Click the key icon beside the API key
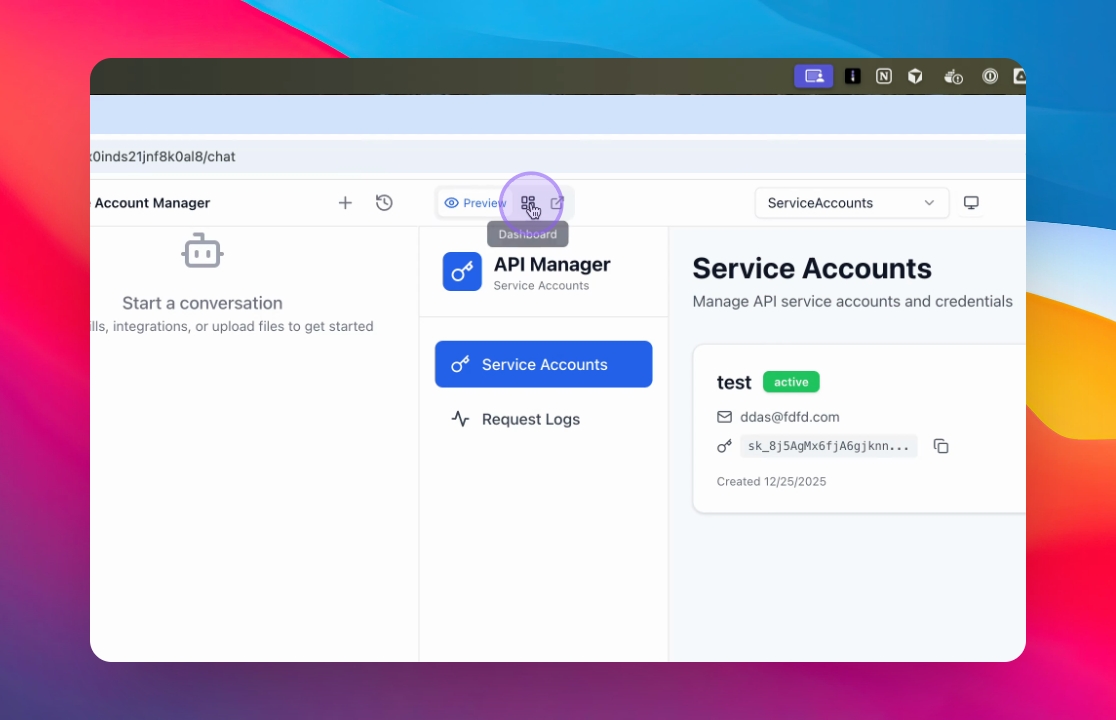Image resolution: width=1116 pixels, height=720 pixels. 725,446
